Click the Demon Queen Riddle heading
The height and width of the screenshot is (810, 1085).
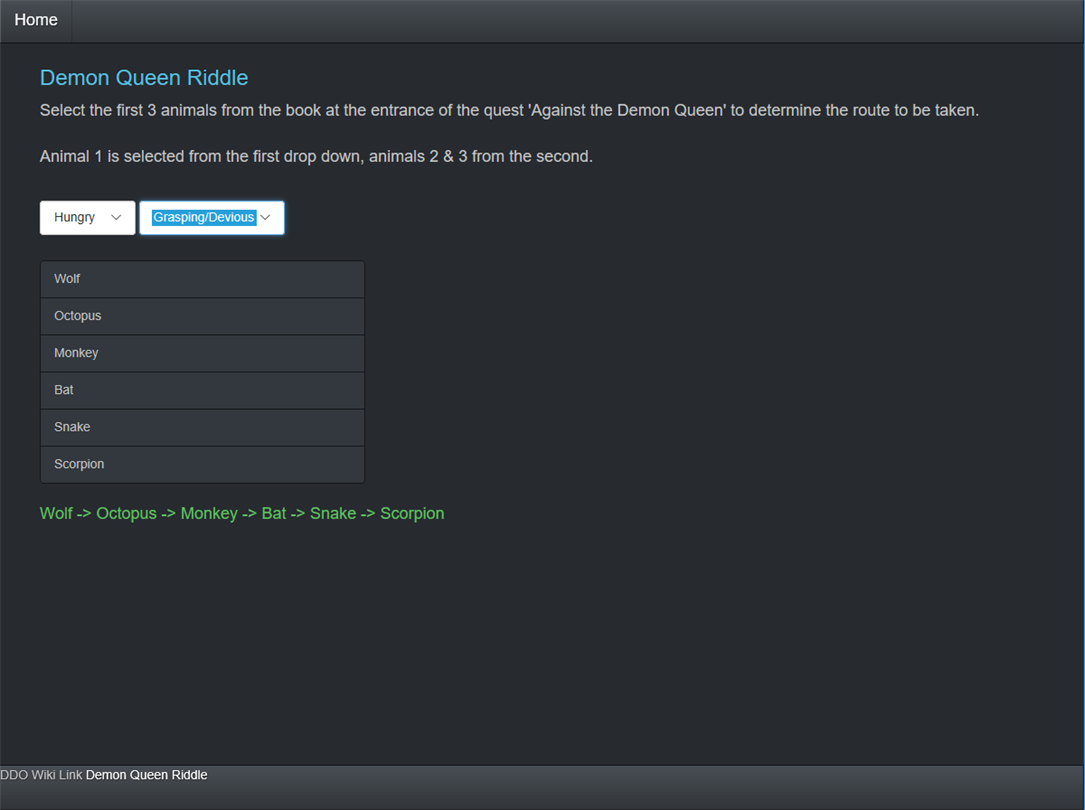[144, 77]
